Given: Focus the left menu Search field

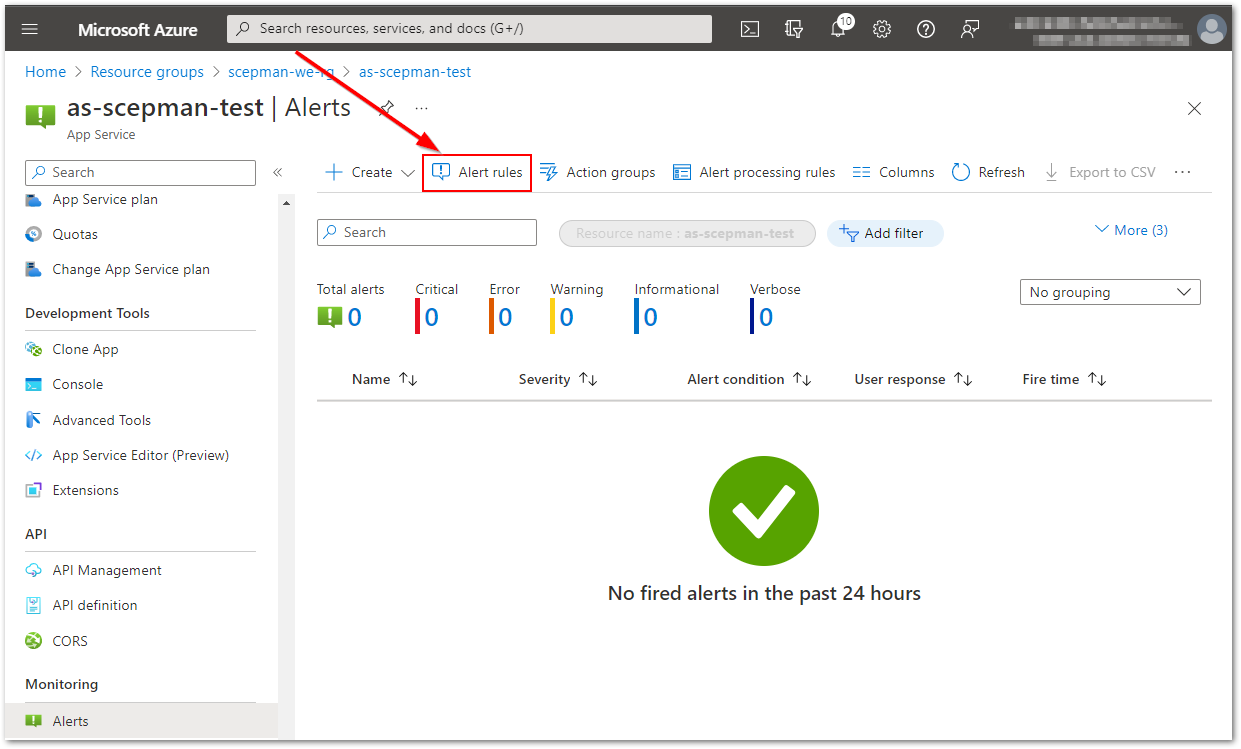Looking at the screenshot, I should [x=140, y=173].
